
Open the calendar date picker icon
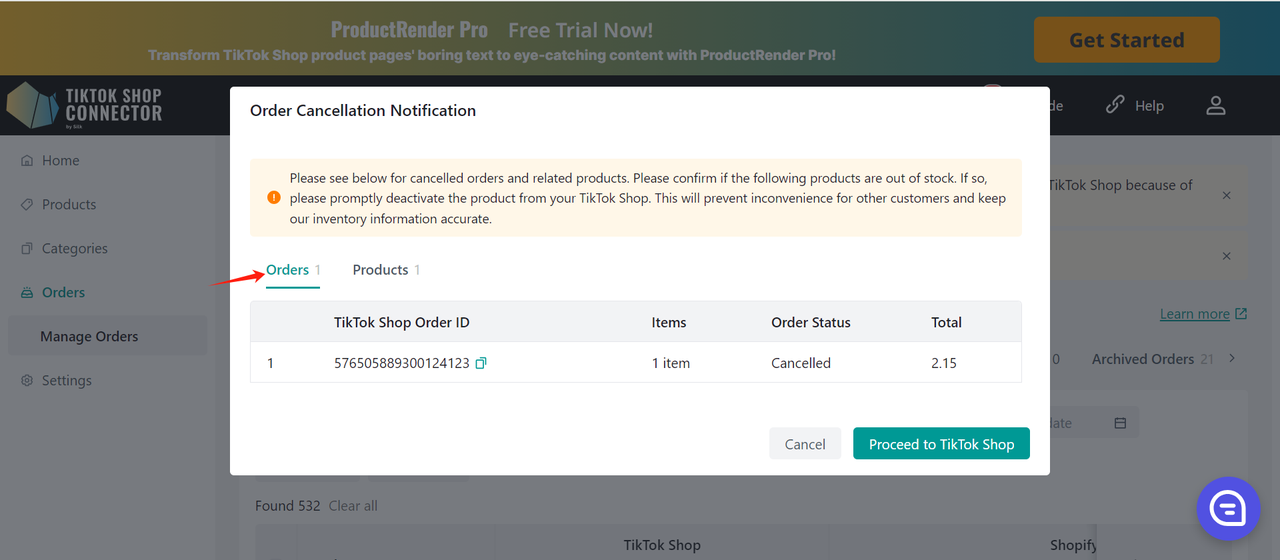coord(1120,423)
